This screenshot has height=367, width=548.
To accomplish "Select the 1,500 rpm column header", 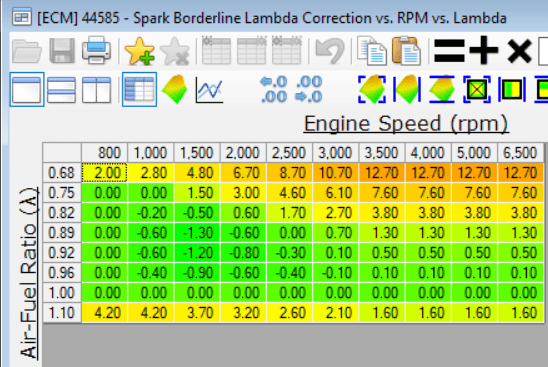I will (197, 152).
